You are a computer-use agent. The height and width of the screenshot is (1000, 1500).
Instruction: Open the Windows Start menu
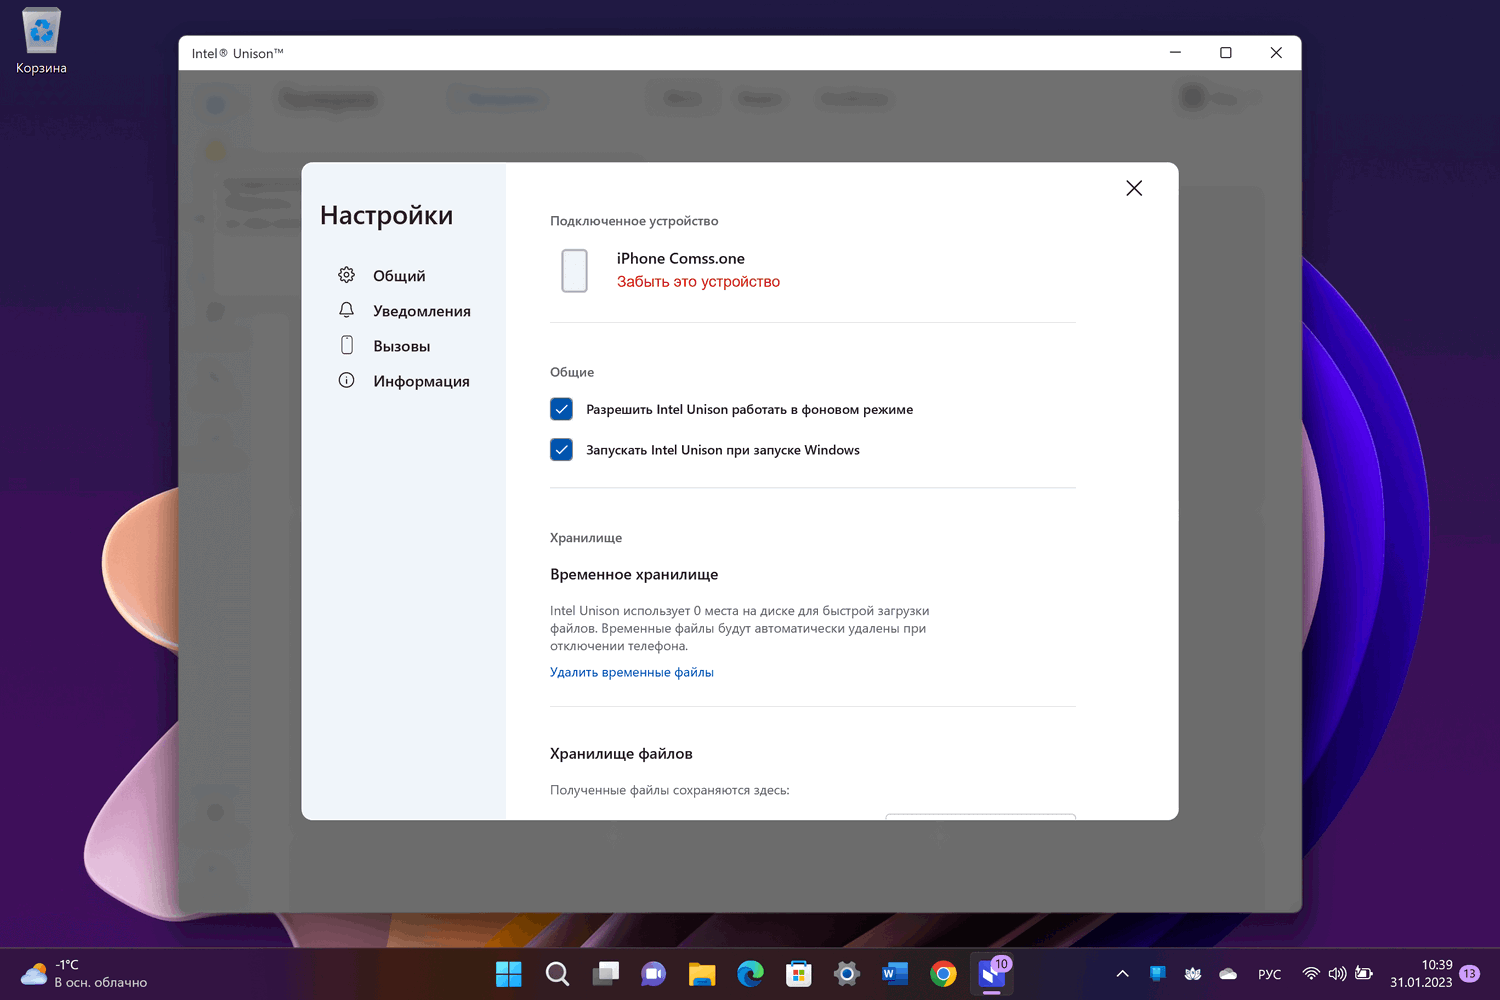pyautogui.click(x=509, y=974)
